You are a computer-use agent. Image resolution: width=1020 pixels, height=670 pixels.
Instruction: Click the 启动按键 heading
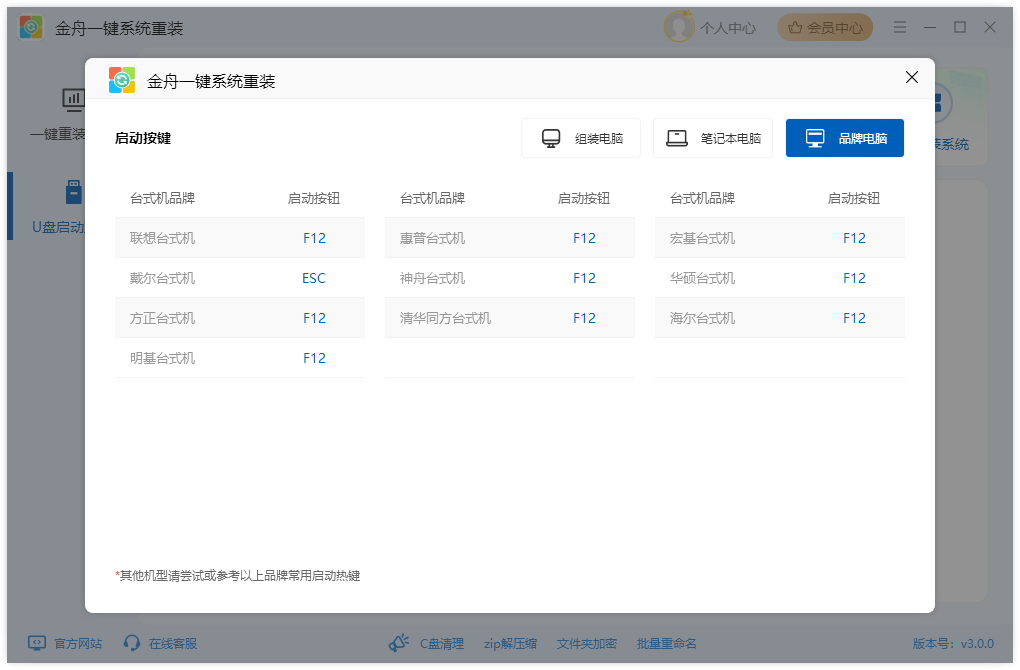click(x=143, y=138)
